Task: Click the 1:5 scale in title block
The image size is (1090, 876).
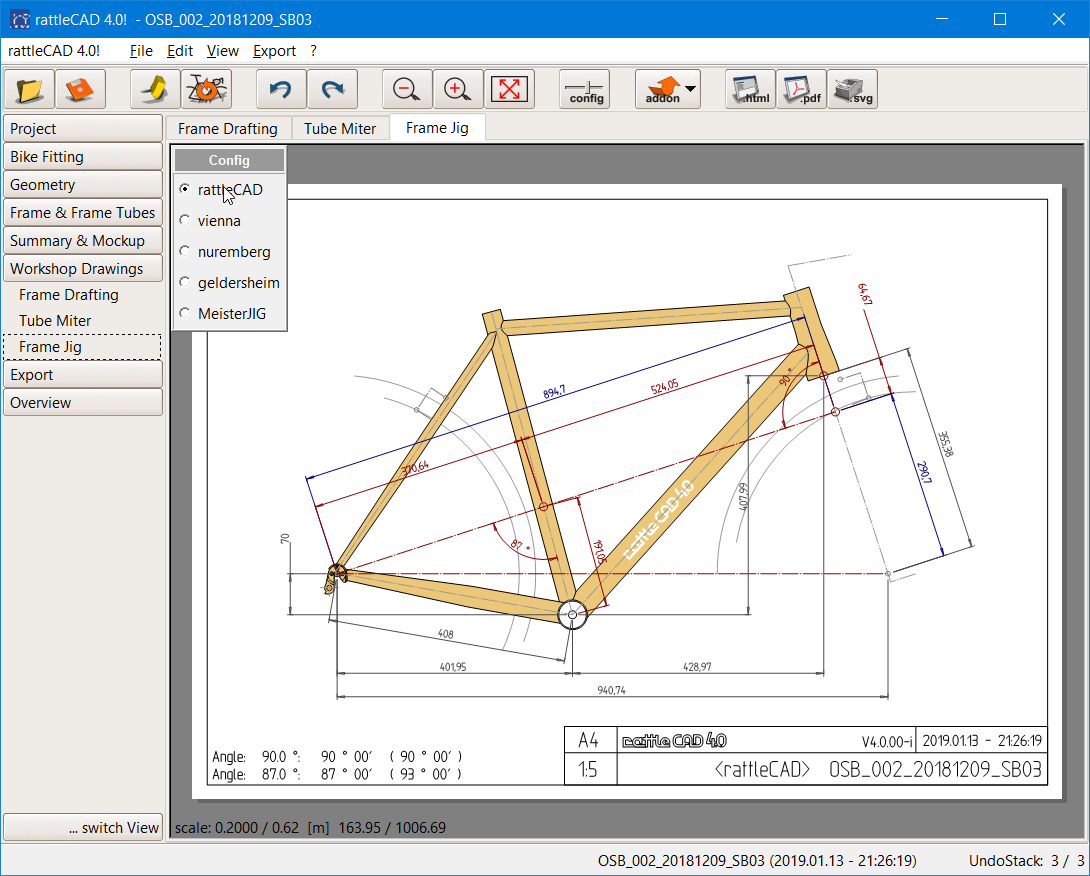Action: tap(588, 770)
